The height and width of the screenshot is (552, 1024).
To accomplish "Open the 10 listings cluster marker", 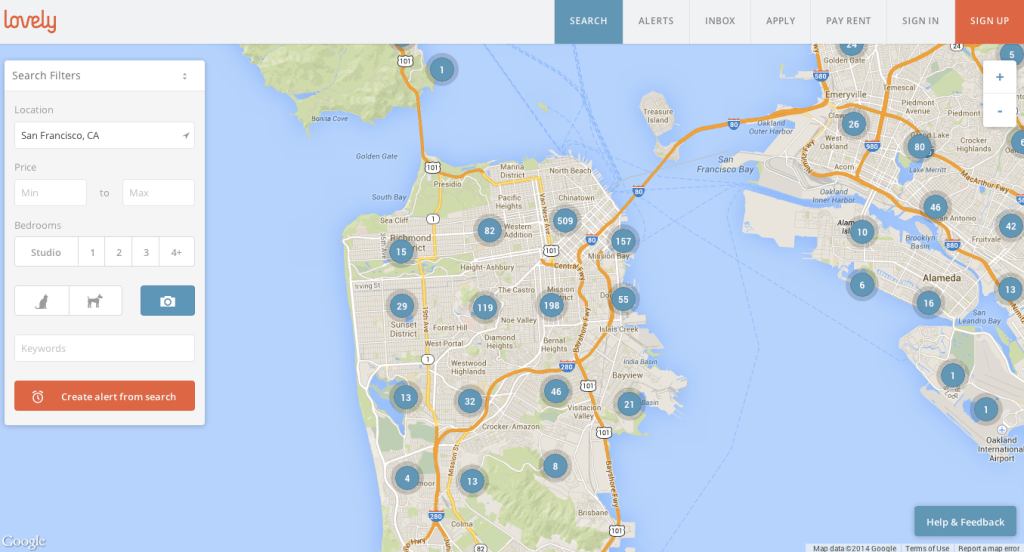I will (x=862, y=232).
